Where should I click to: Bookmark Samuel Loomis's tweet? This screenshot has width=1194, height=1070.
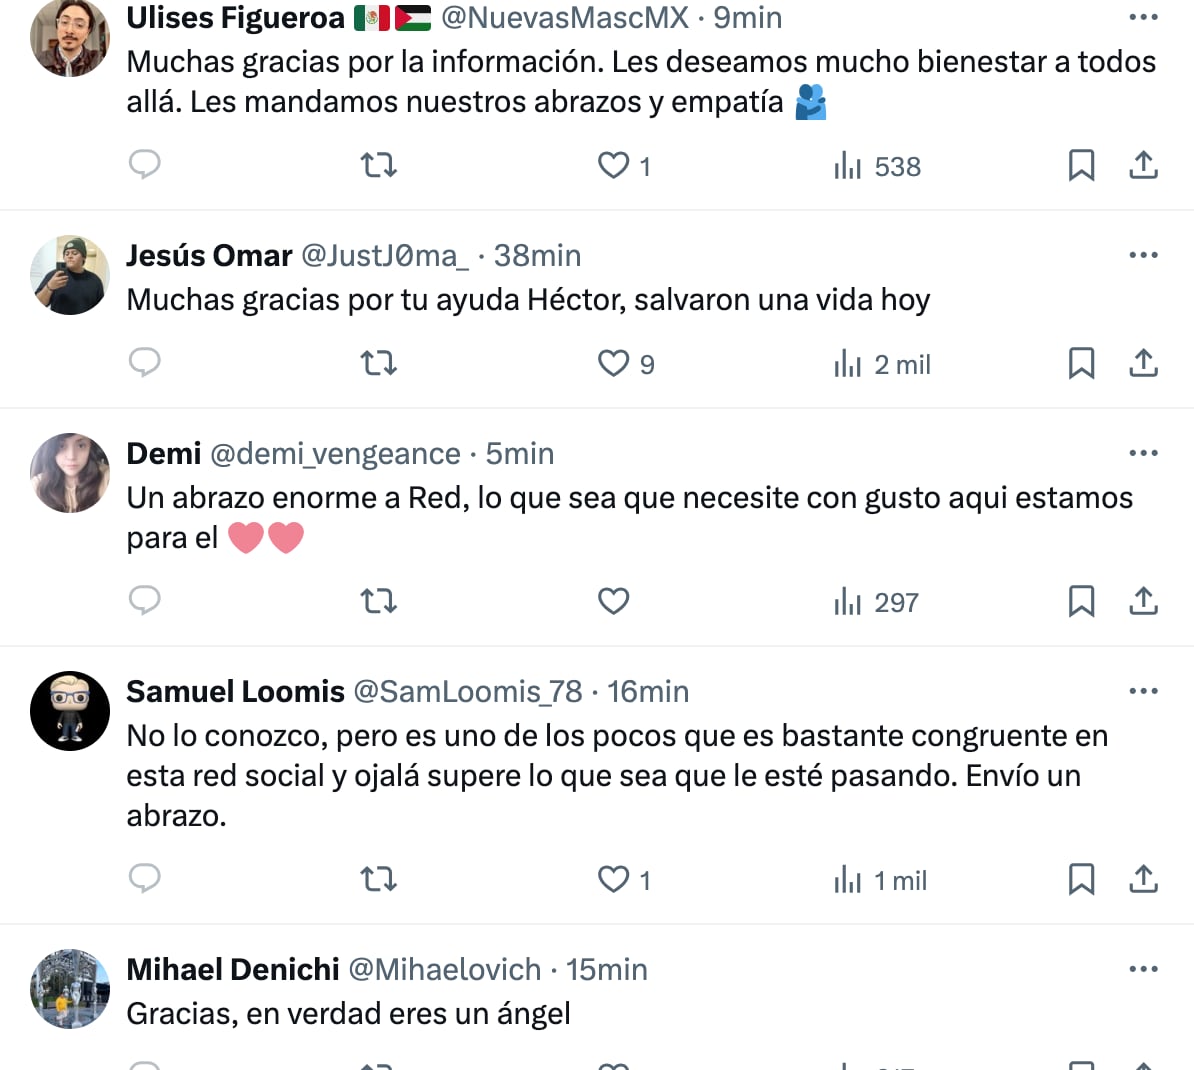(1081, 879)
